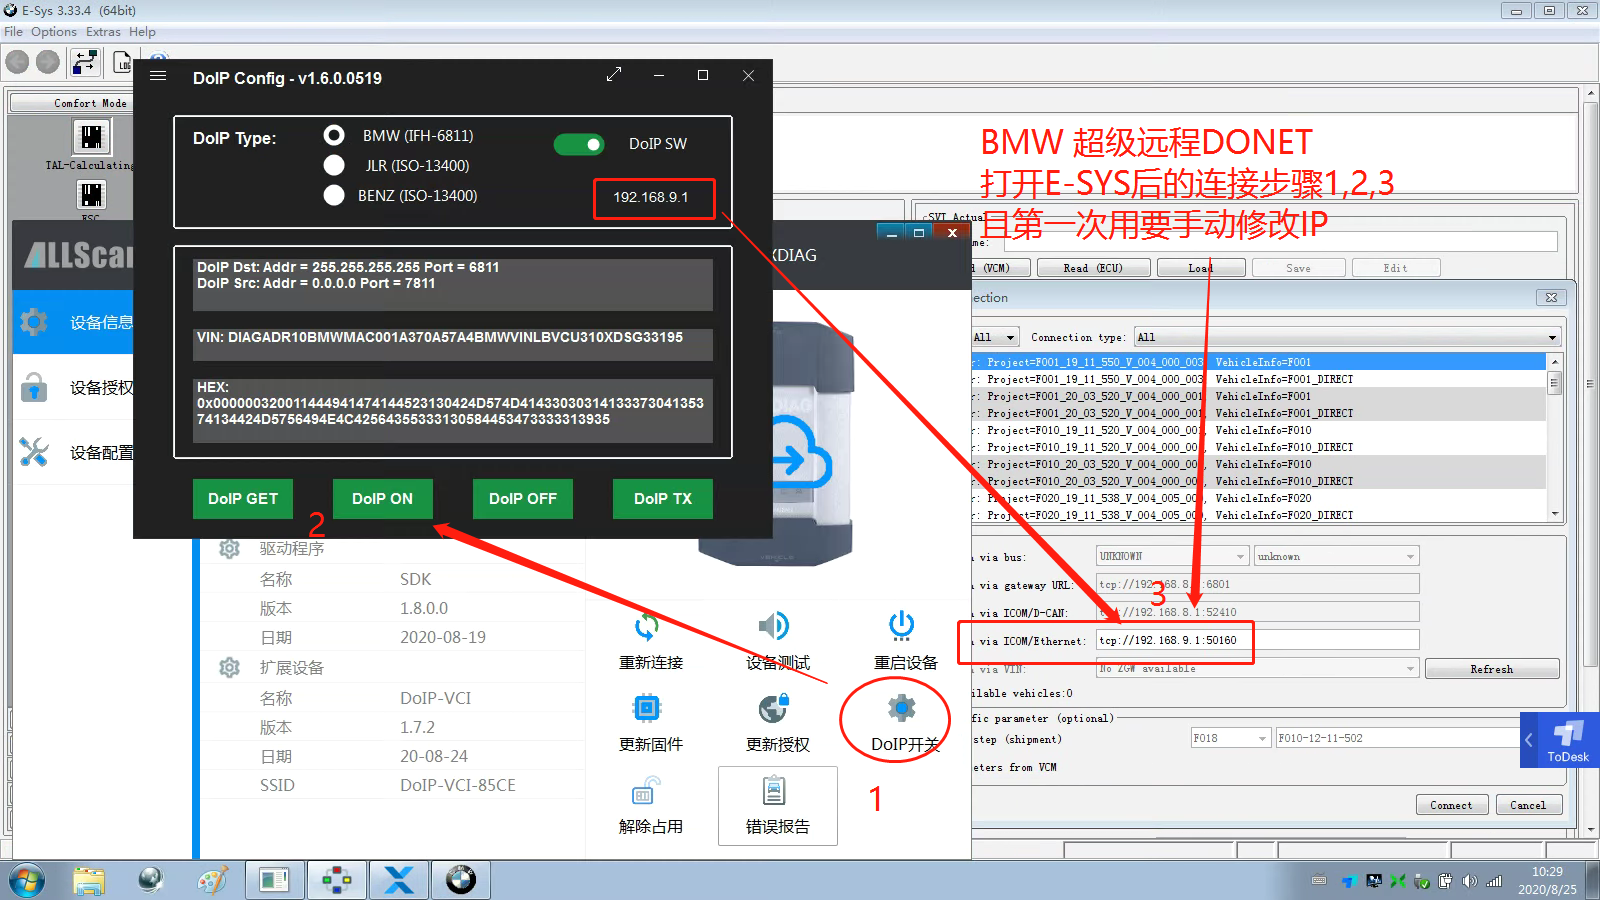Open the unknown bus type dropdown
The width and height of the screenshot is (1600, 900).
click(x=1337, y=556)
